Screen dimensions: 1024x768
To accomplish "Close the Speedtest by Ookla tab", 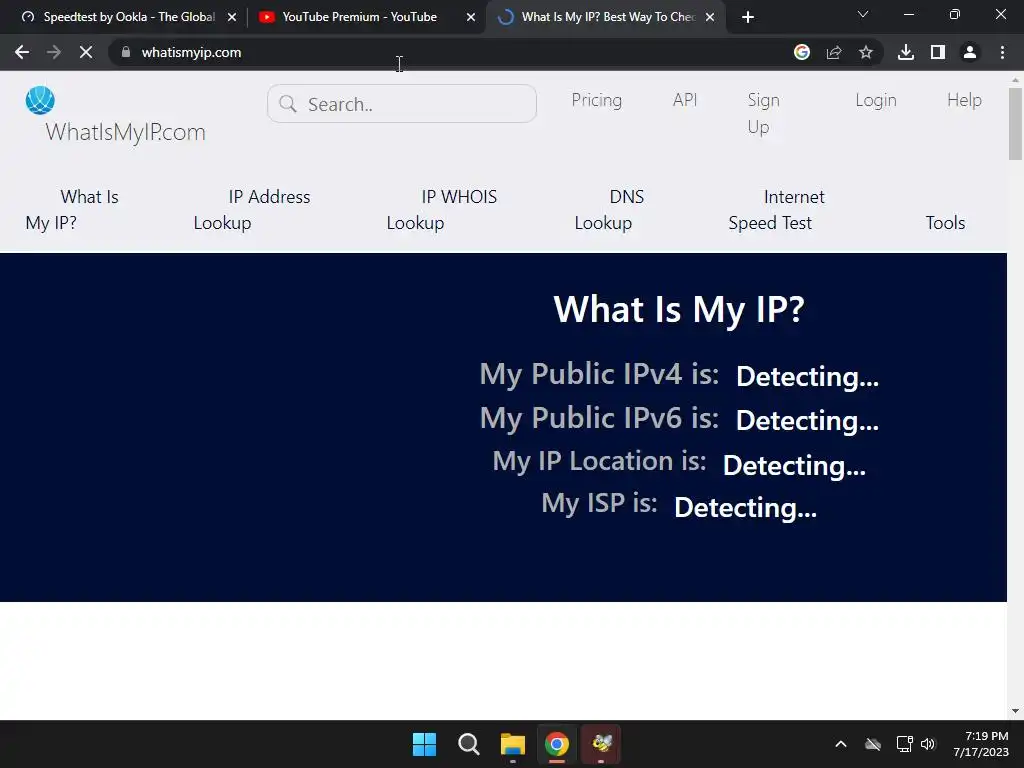I will (x=232, y=17).
